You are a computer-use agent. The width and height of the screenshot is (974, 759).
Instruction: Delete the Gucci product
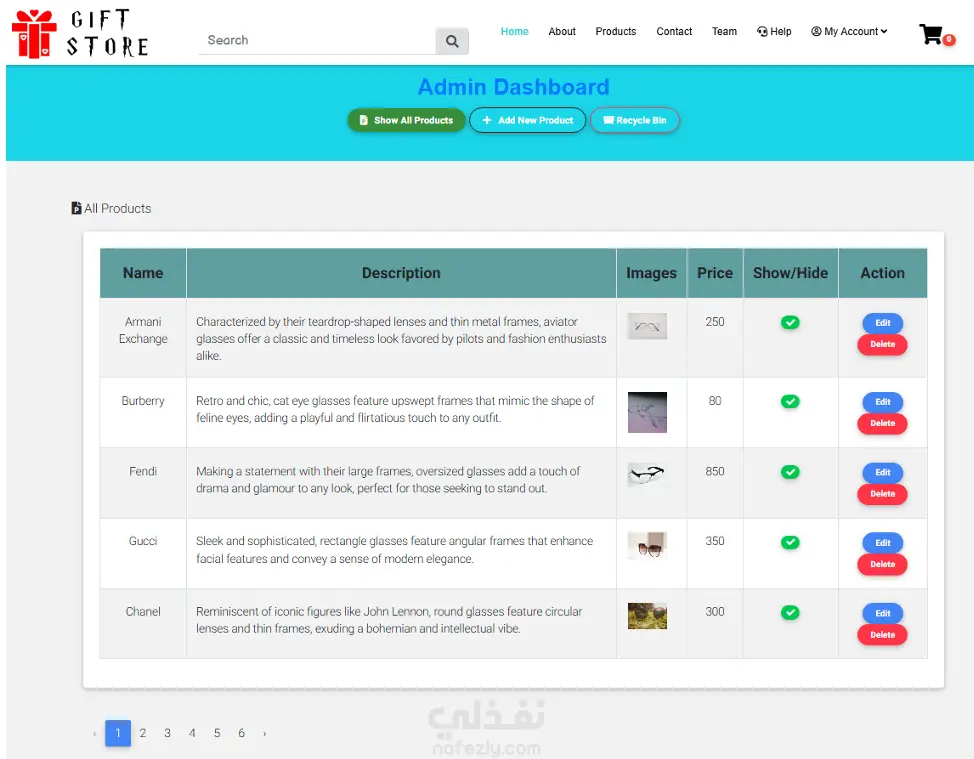[x=883, y=564]
